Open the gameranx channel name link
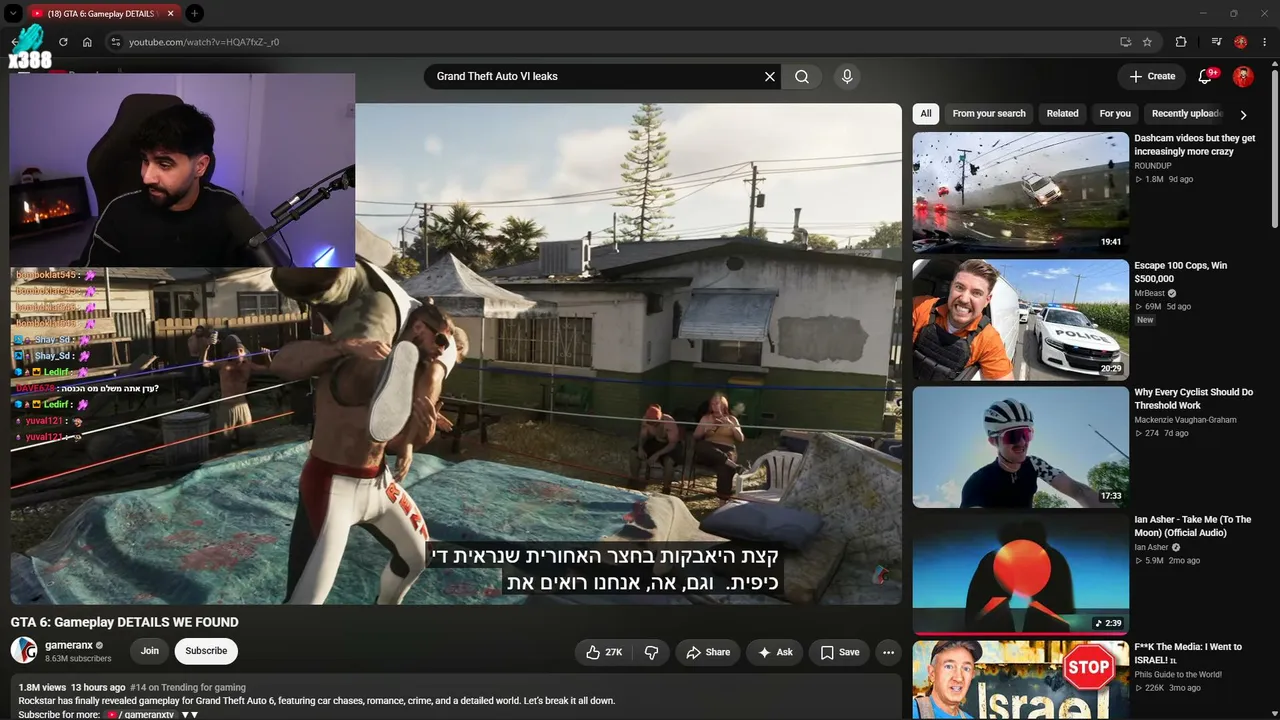 (x=68, y=645)
